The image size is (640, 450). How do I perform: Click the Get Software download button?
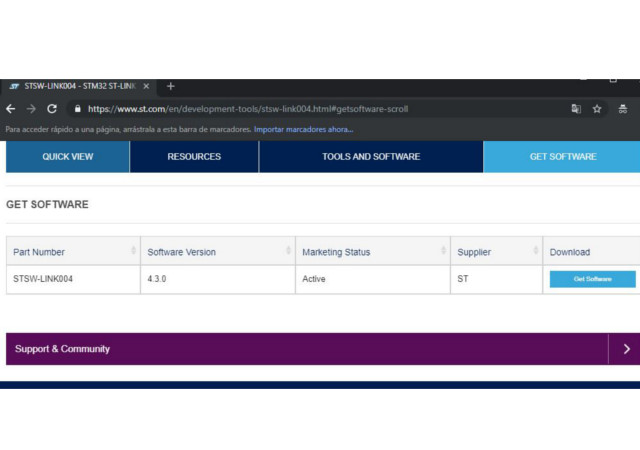click(592, 279)
